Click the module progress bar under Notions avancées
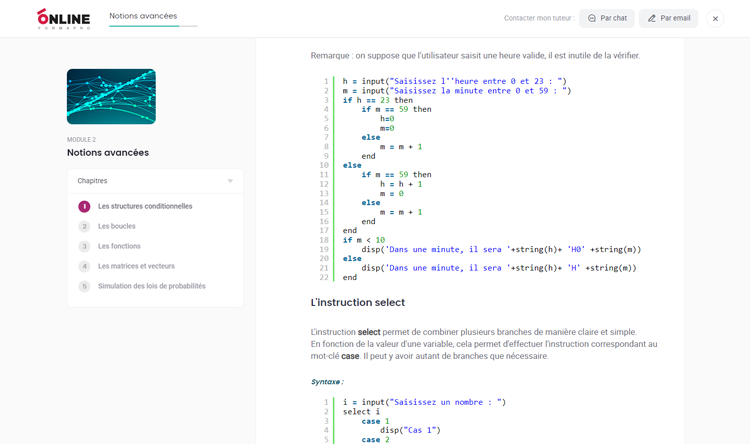 153,26
